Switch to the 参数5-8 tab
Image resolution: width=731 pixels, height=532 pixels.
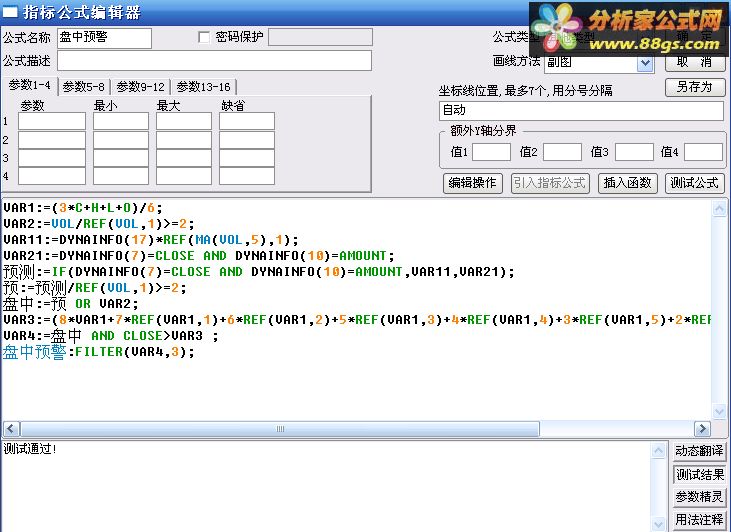[x=83, y=87]
